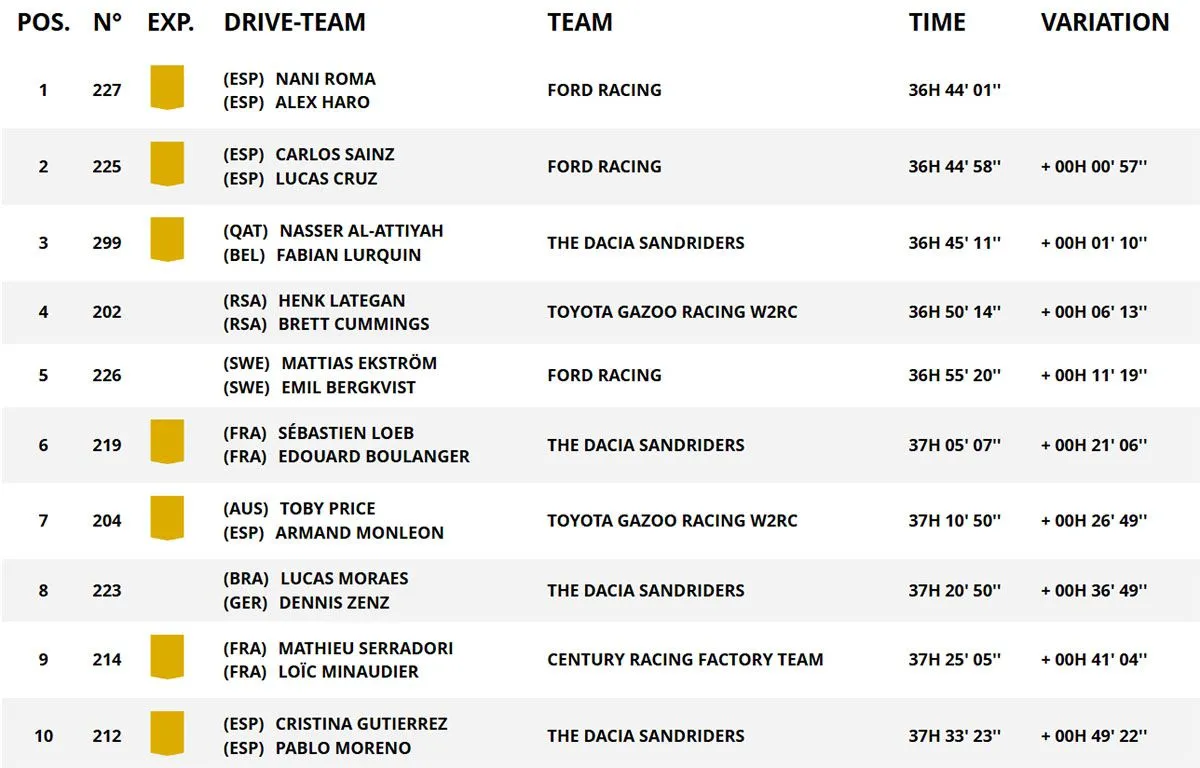Screen dimensions: 1200x768
Task: Select the yellow badge beside Nasser Al-Attiyah
Action: (x=167, y=239)
